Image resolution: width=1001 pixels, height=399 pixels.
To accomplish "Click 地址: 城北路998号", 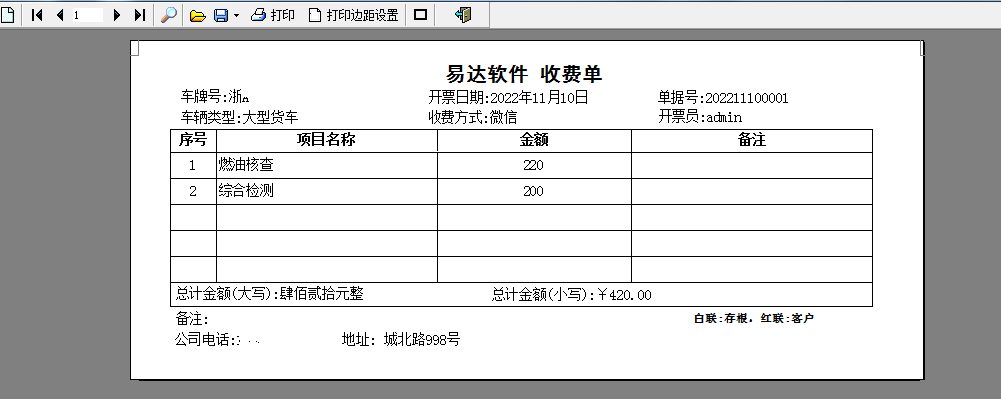I will (401, 340).
